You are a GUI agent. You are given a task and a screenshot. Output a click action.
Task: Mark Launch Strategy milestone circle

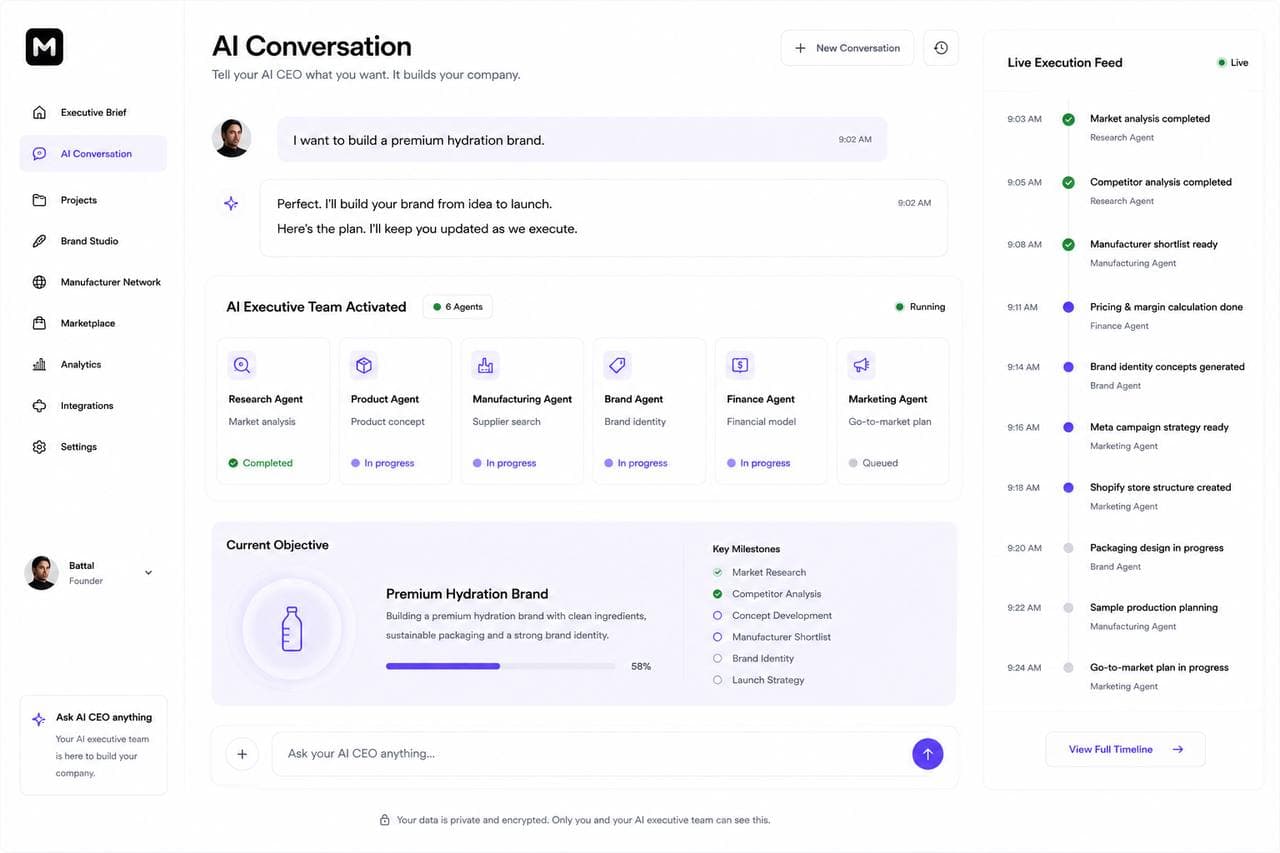pyautogui.click(x=717, y=680)
